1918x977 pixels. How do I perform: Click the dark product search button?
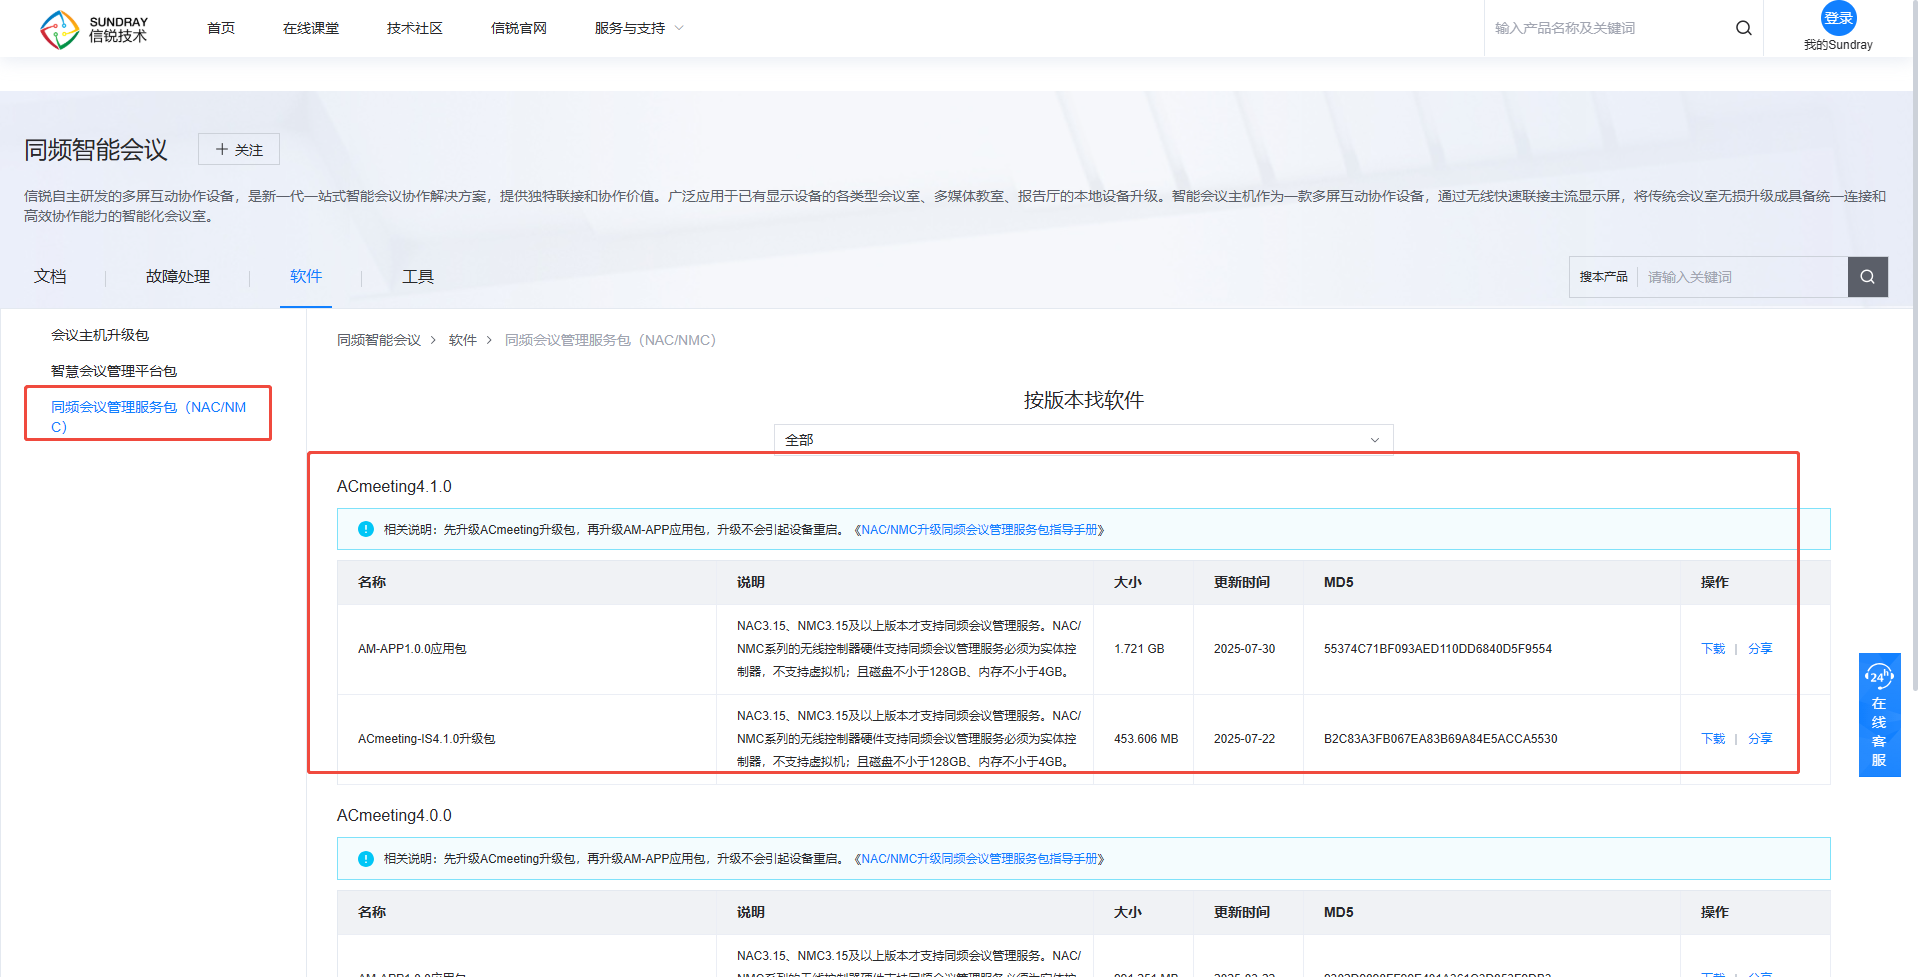pos(1867,277)
